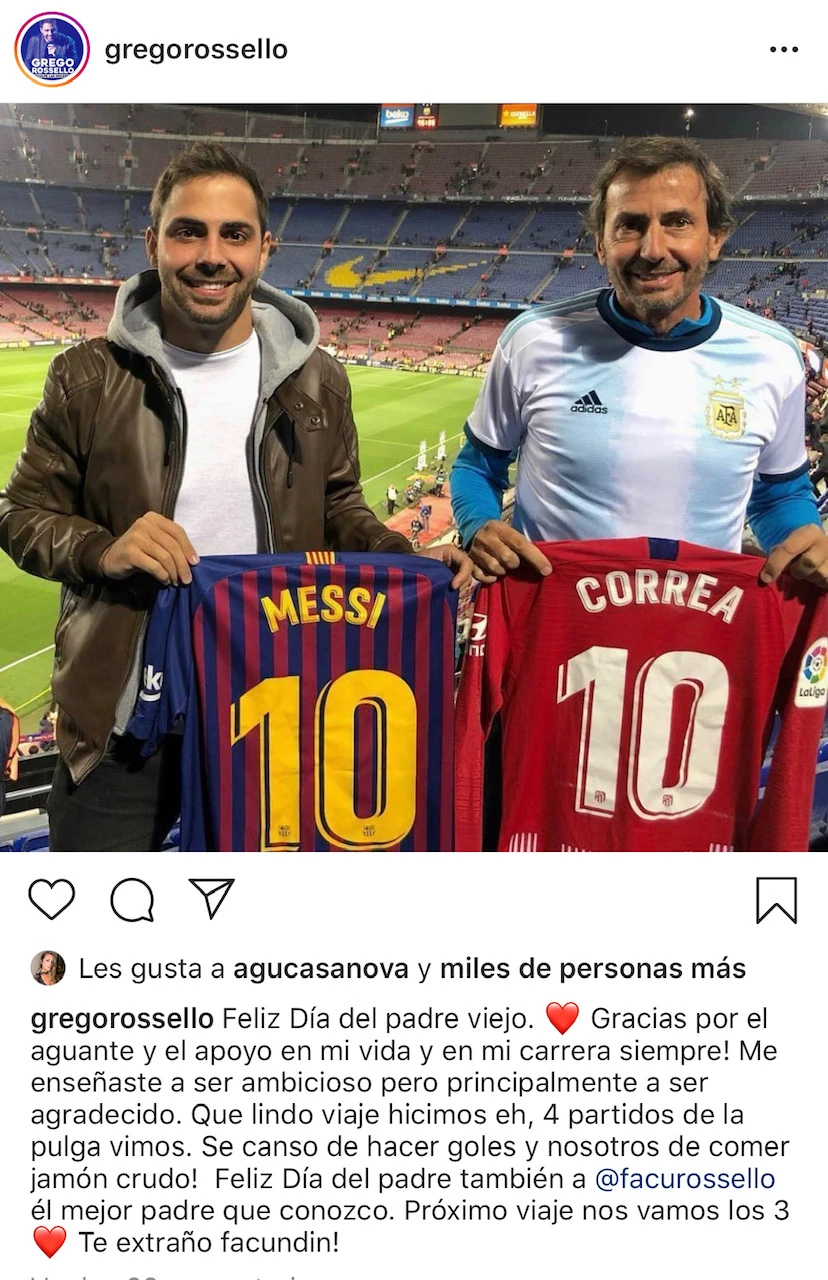Open agucasanova's profile from likes line
The image size is (828, 1280).
[321, 969]
